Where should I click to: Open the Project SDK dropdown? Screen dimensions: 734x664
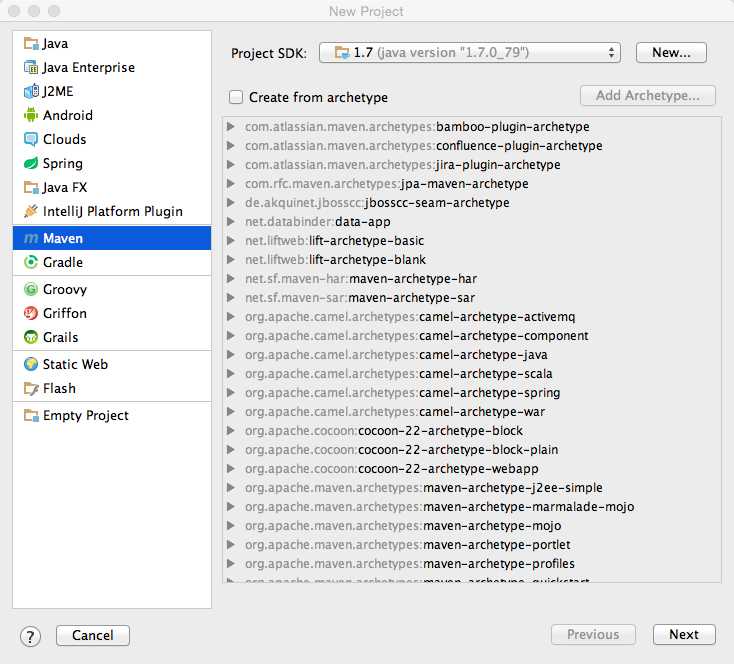click(470, 52)
